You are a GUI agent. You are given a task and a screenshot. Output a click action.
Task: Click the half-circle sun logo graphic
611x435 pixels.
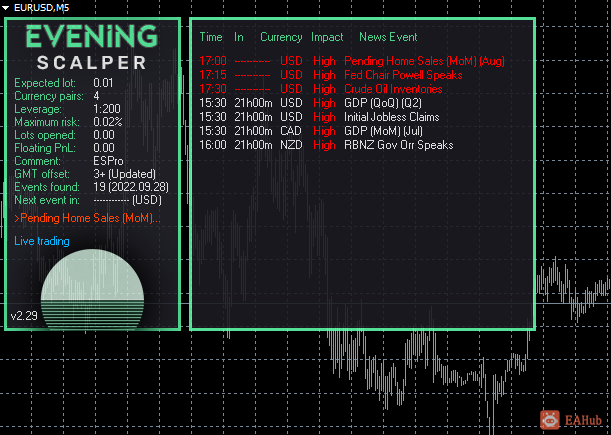pos(92,288)
